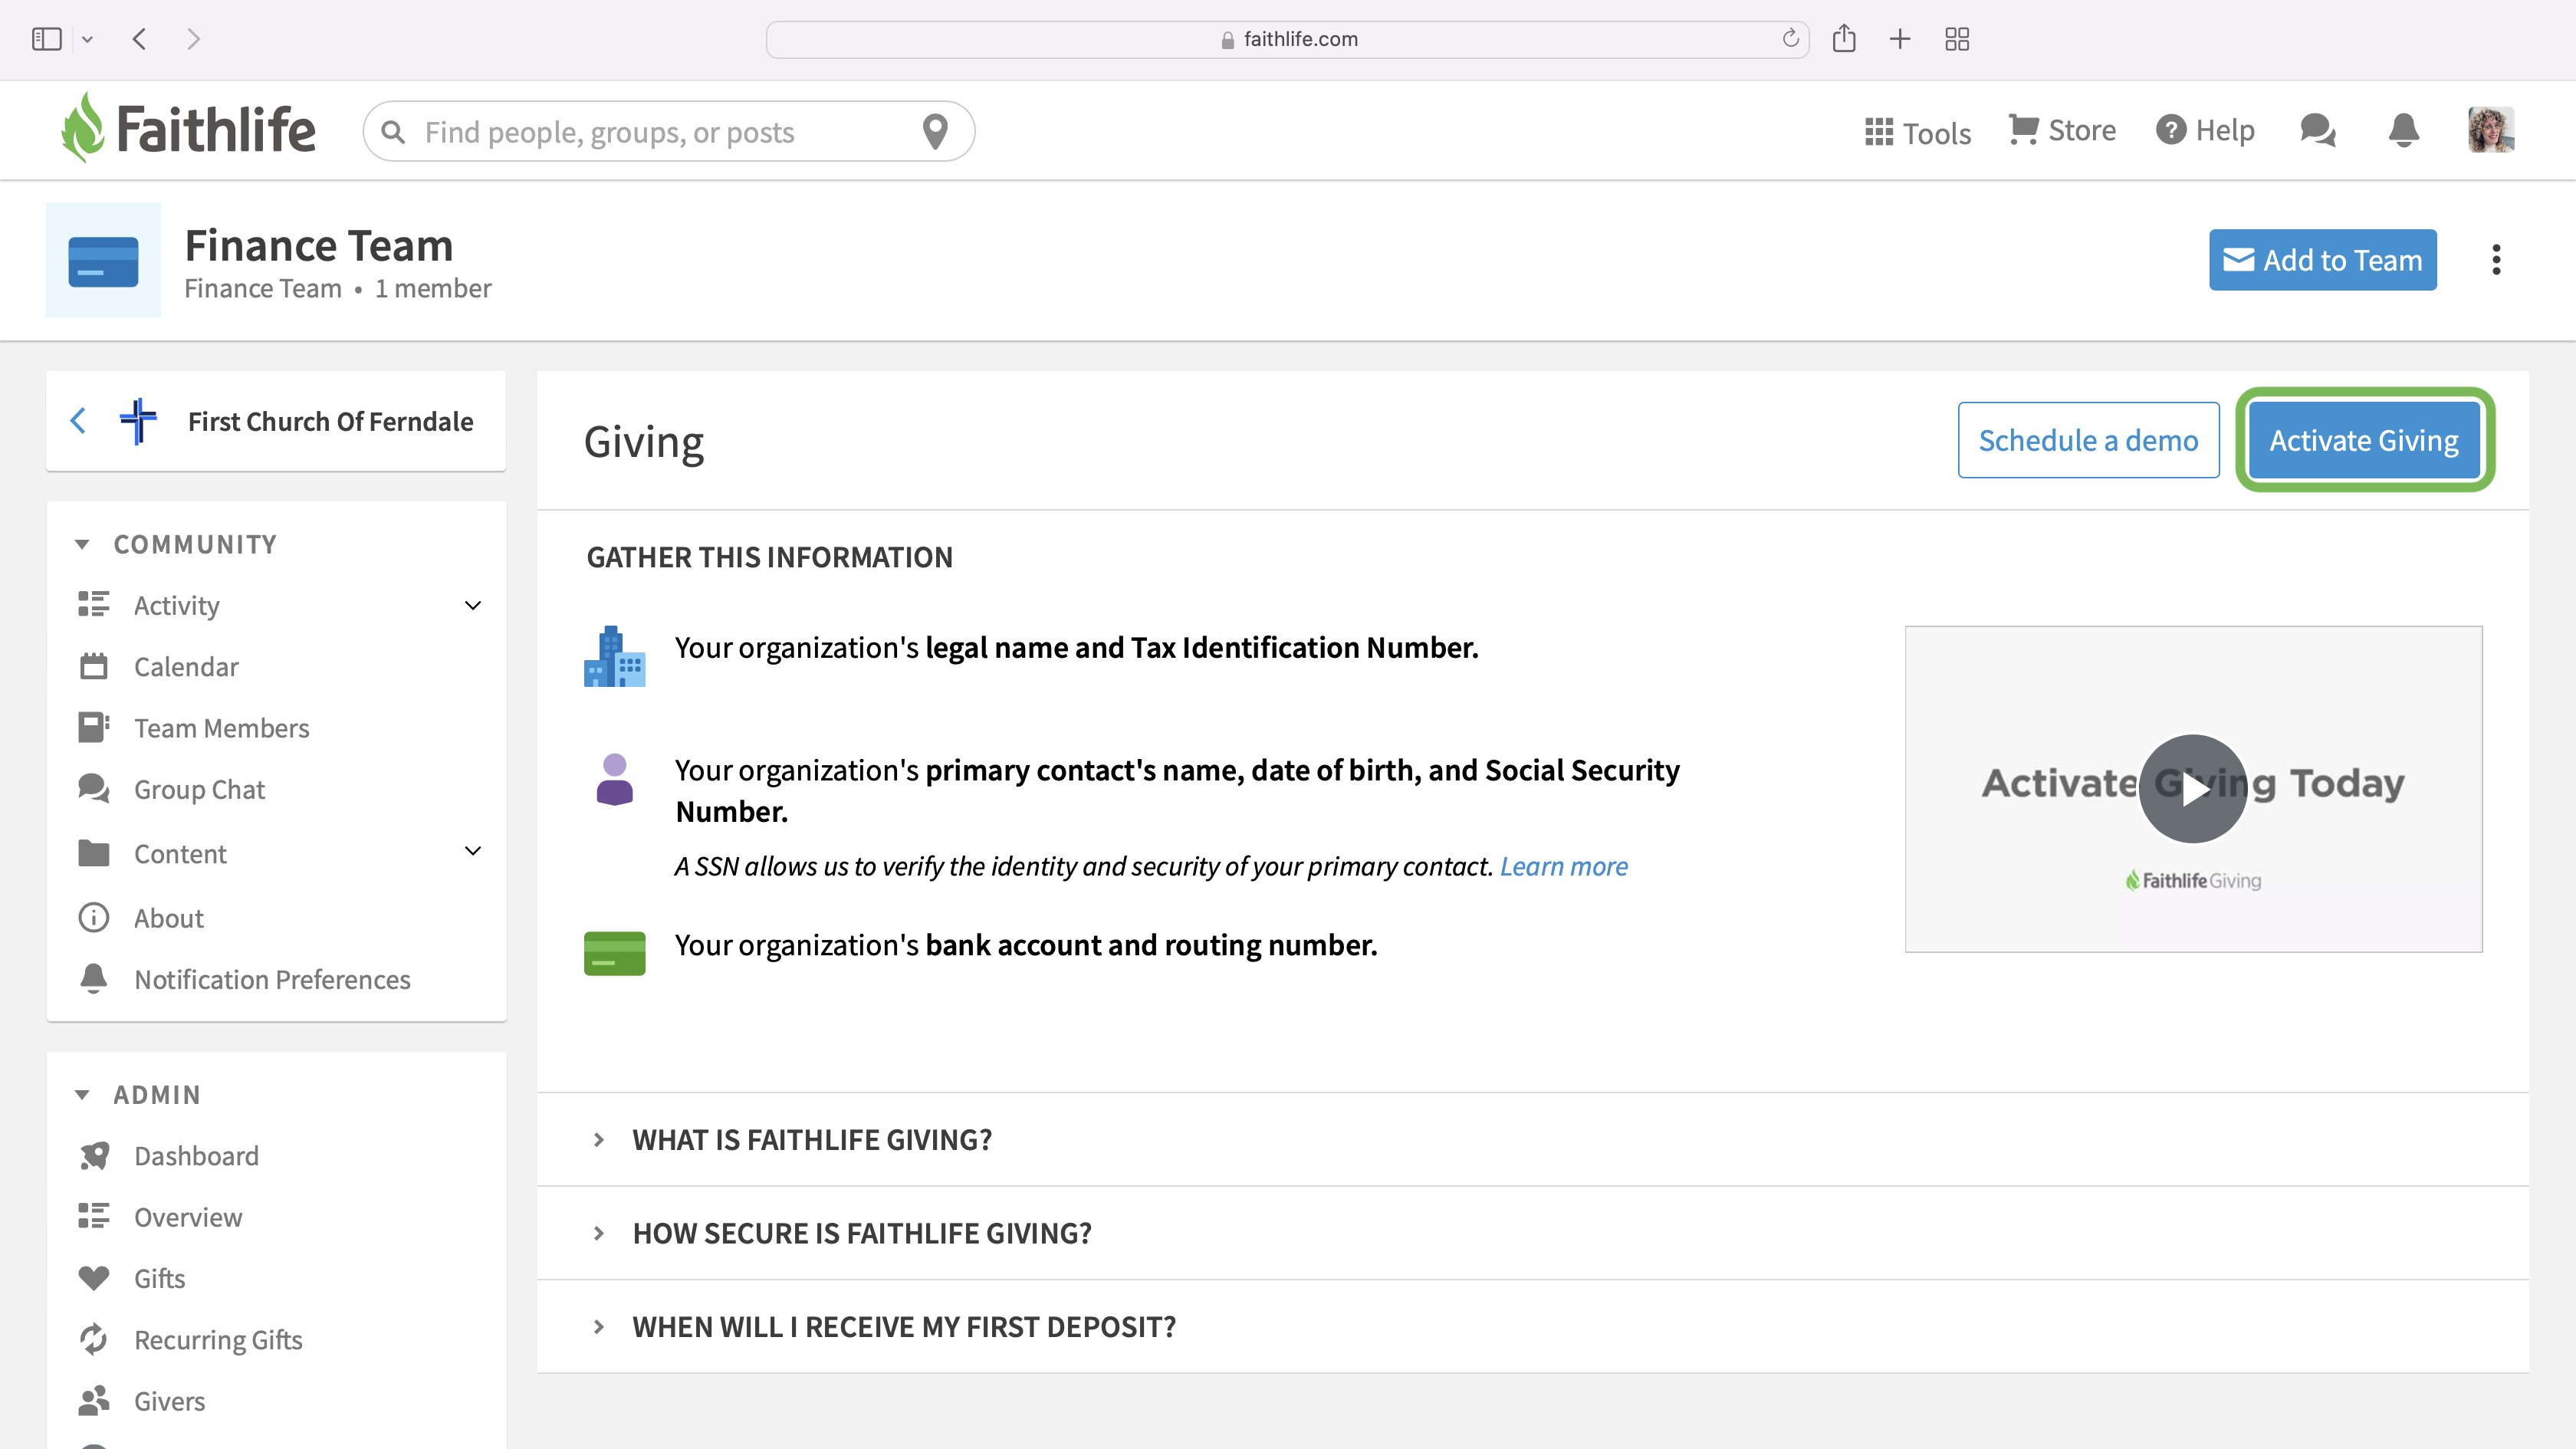2576x1449 pixels.
Task: Open Safari sidebar dropdown arrow
Action: (x=87, y=39)
